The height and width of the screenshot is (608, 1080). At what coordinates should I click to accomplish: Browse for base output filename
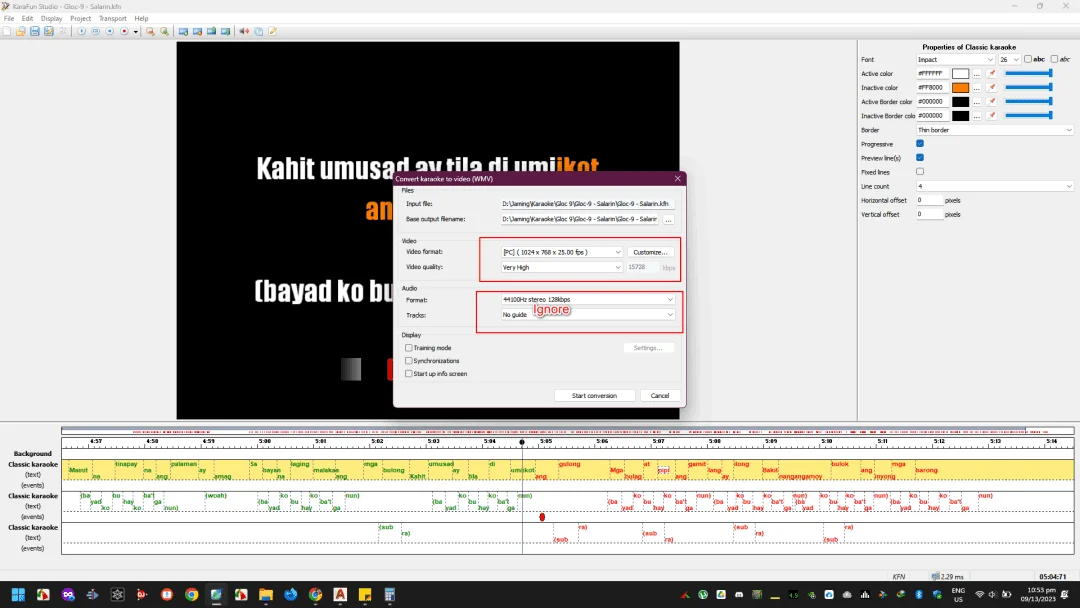(668, 220)
